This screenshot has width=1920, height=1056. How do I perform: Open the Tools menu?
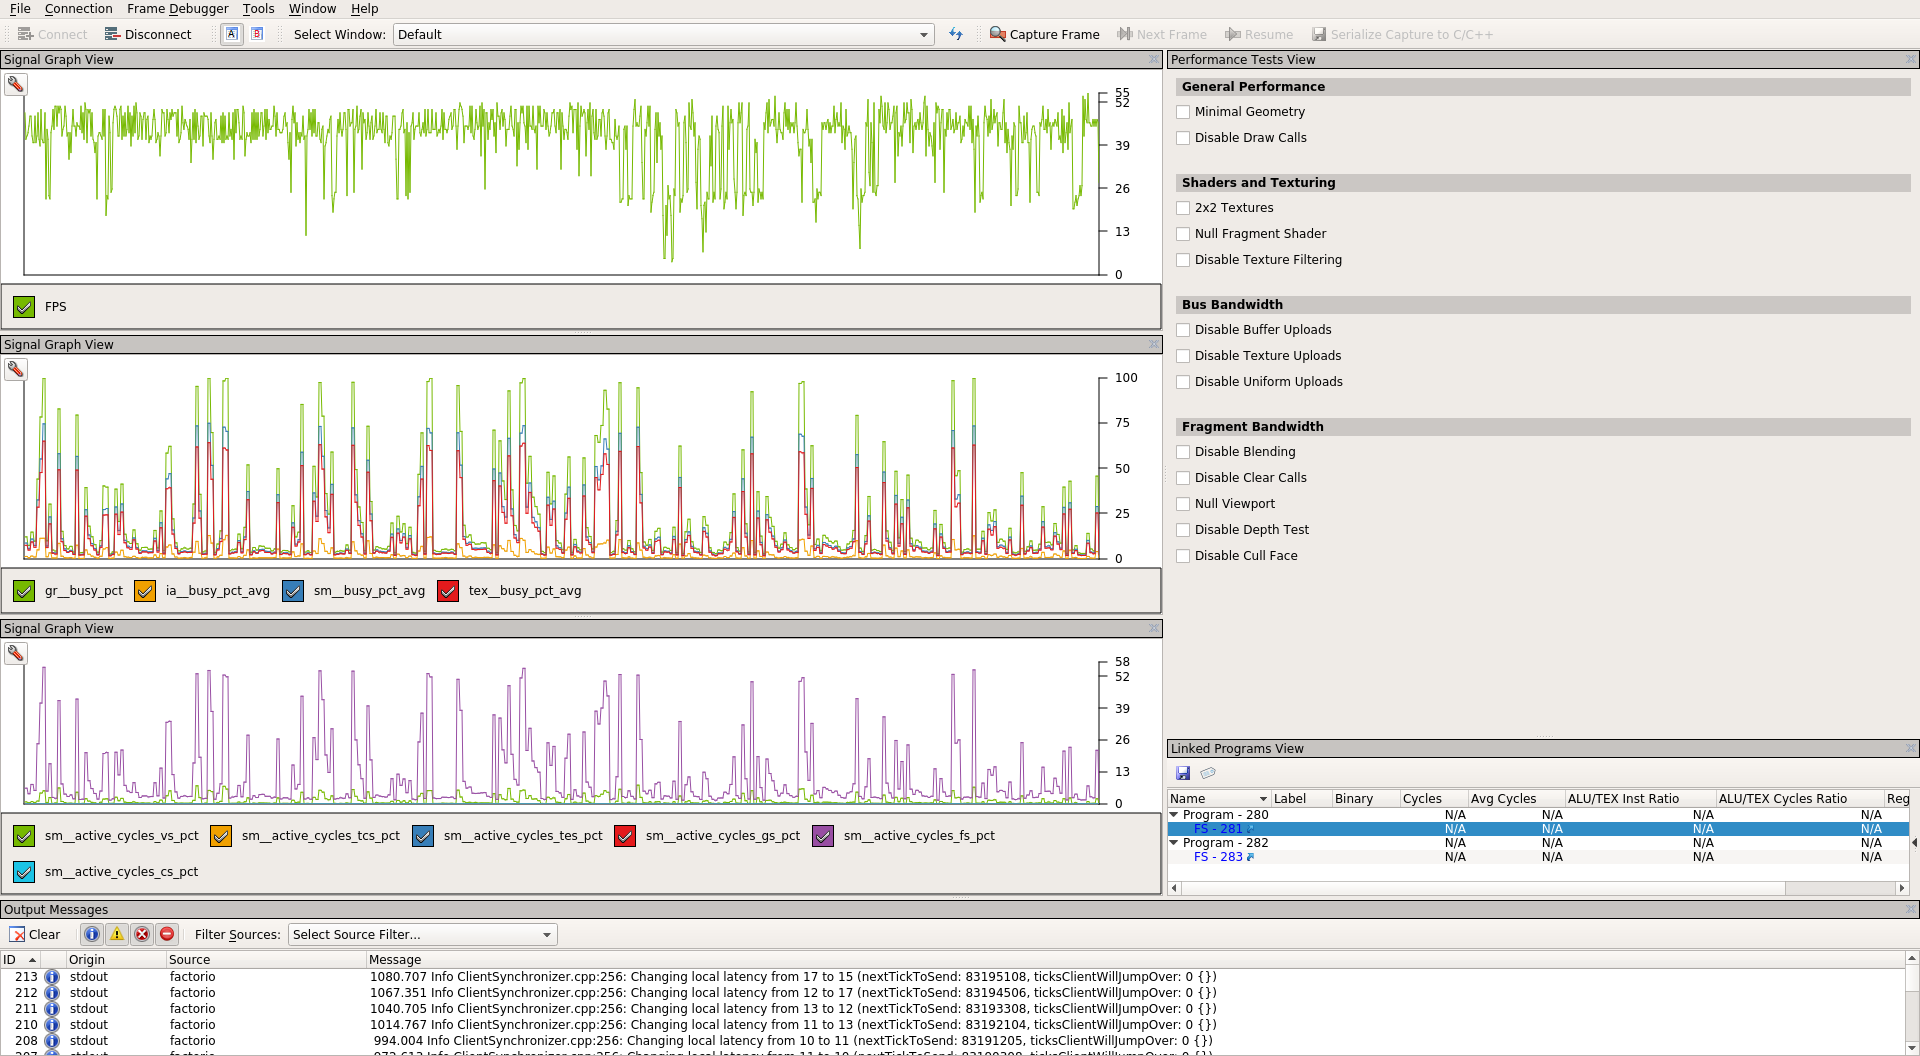tap(258, 8)
